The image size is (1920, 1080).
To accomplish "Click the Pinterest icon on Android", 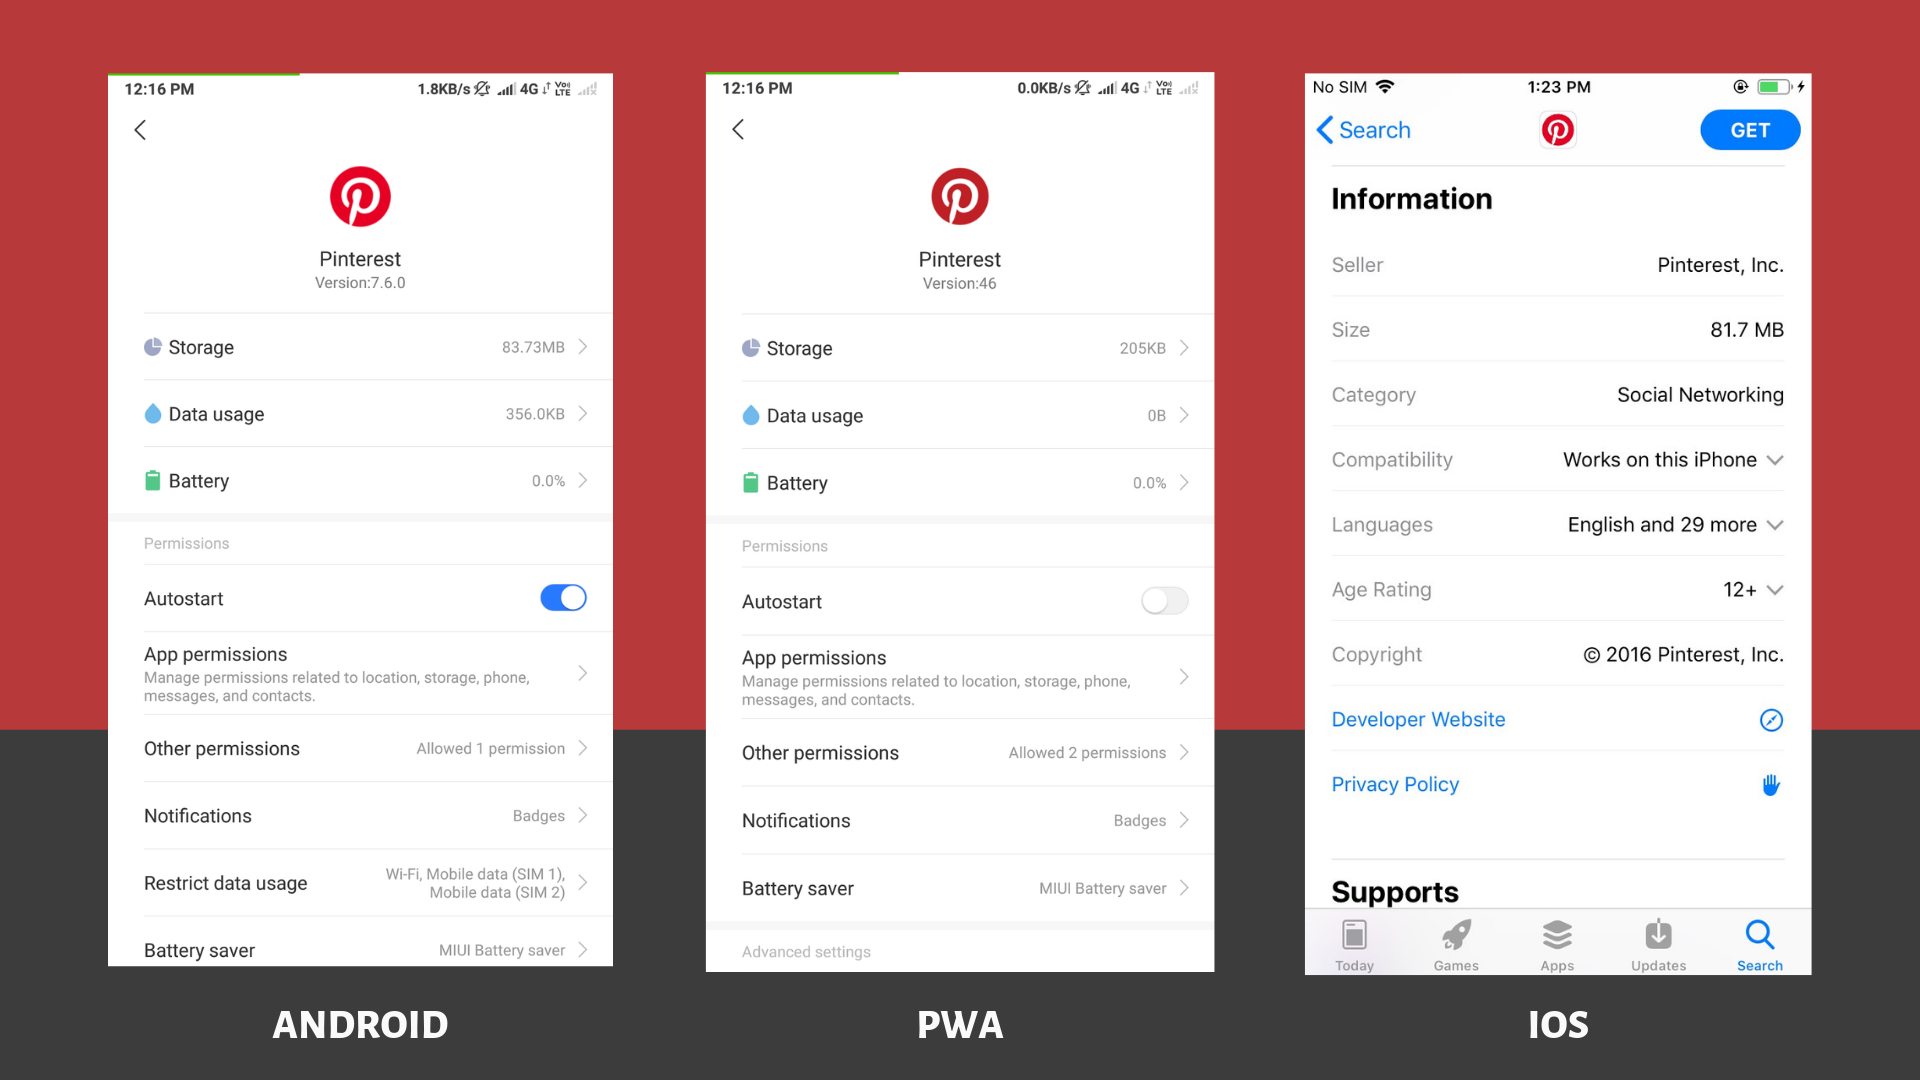I will (357, 196).
